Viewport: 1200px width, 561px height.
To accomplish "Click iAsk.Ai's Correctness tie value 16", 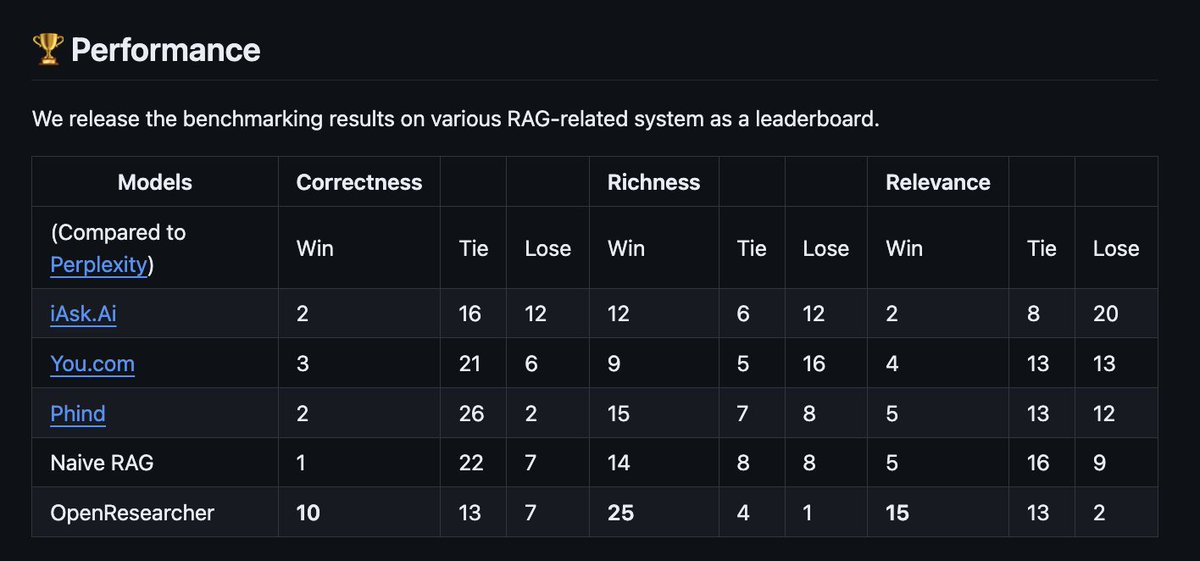I will tap(470, 314).
